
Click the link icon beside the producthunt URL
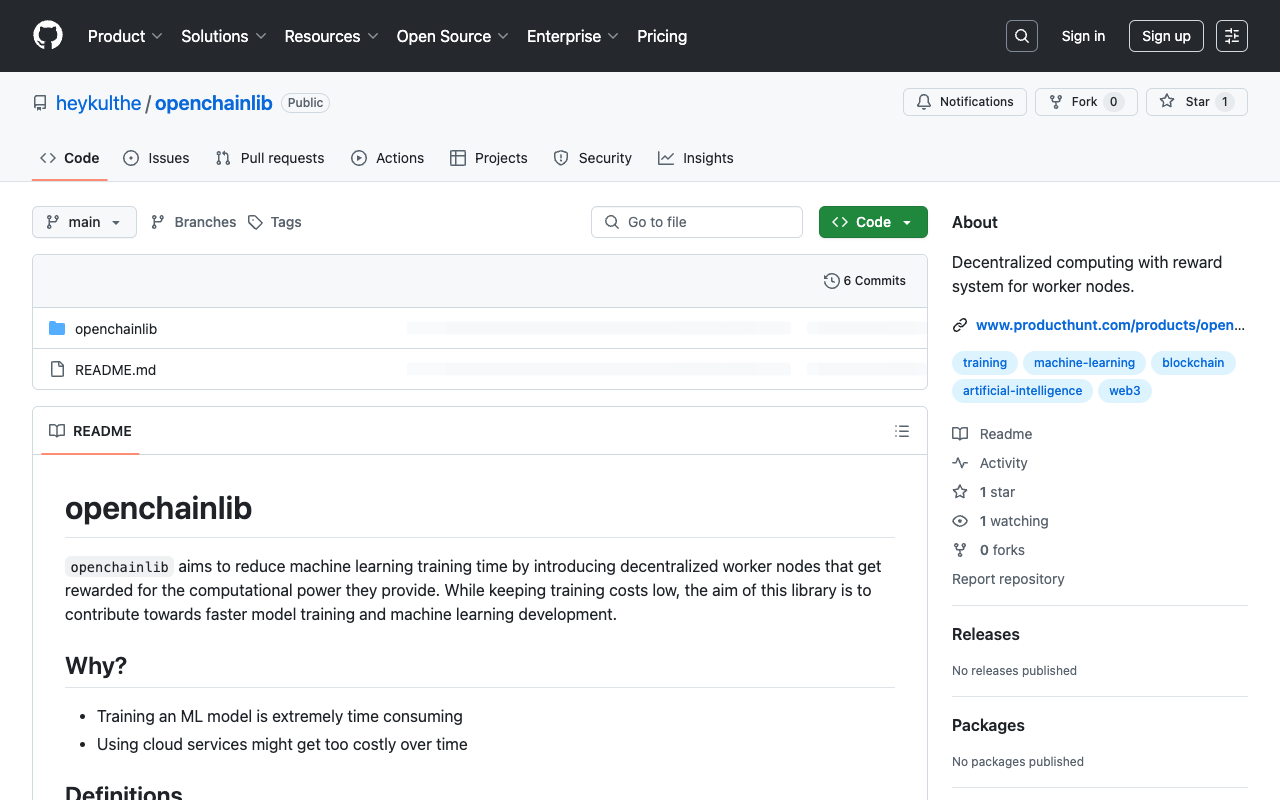tap(960, 325)
